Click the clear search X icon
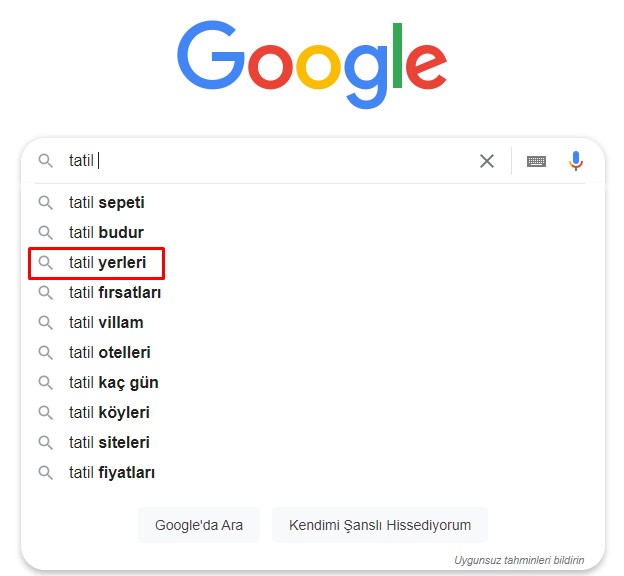This screenshot has height=576, width=624. click(487, 161)
